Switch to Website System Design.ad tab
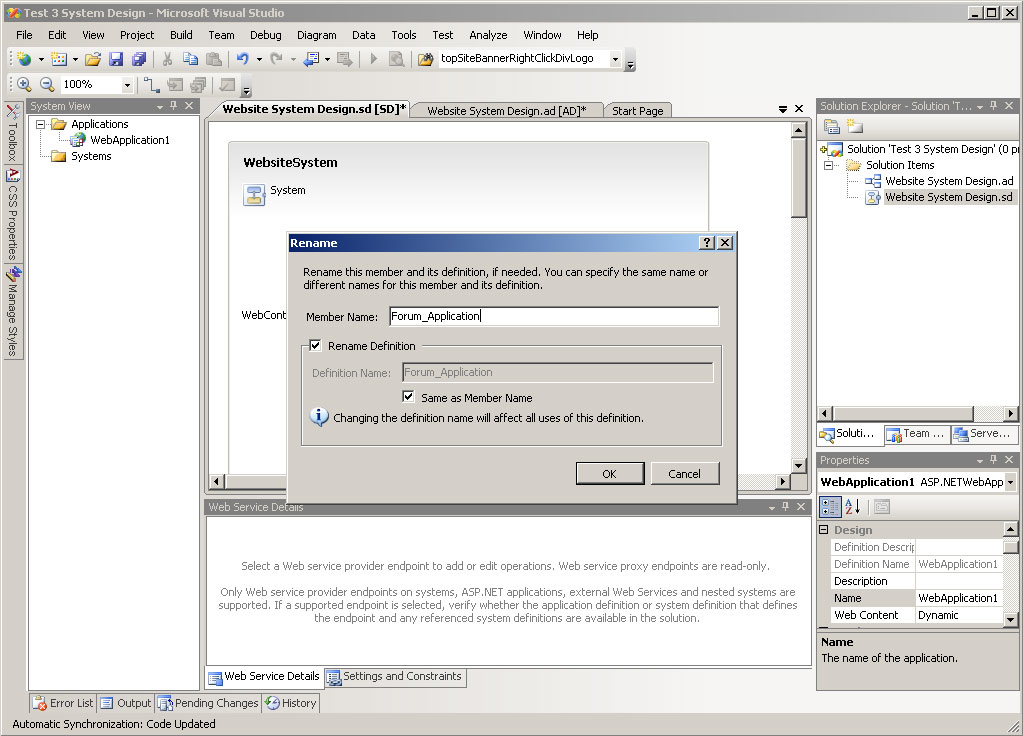 point(507,111)
